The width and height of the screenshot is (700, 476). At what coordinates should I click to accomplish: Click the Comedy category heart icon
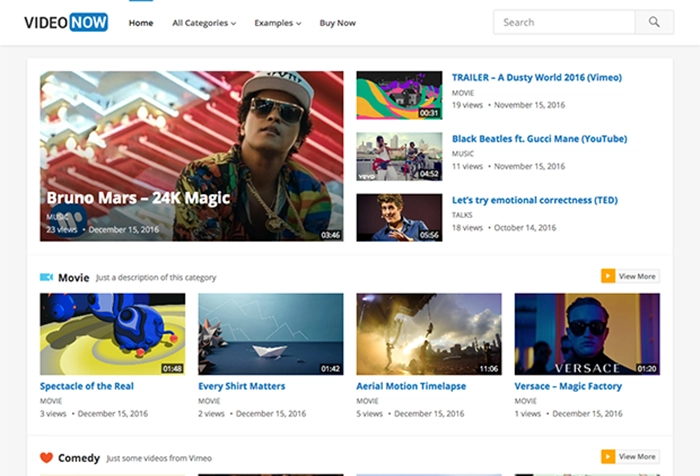(46, 457)
